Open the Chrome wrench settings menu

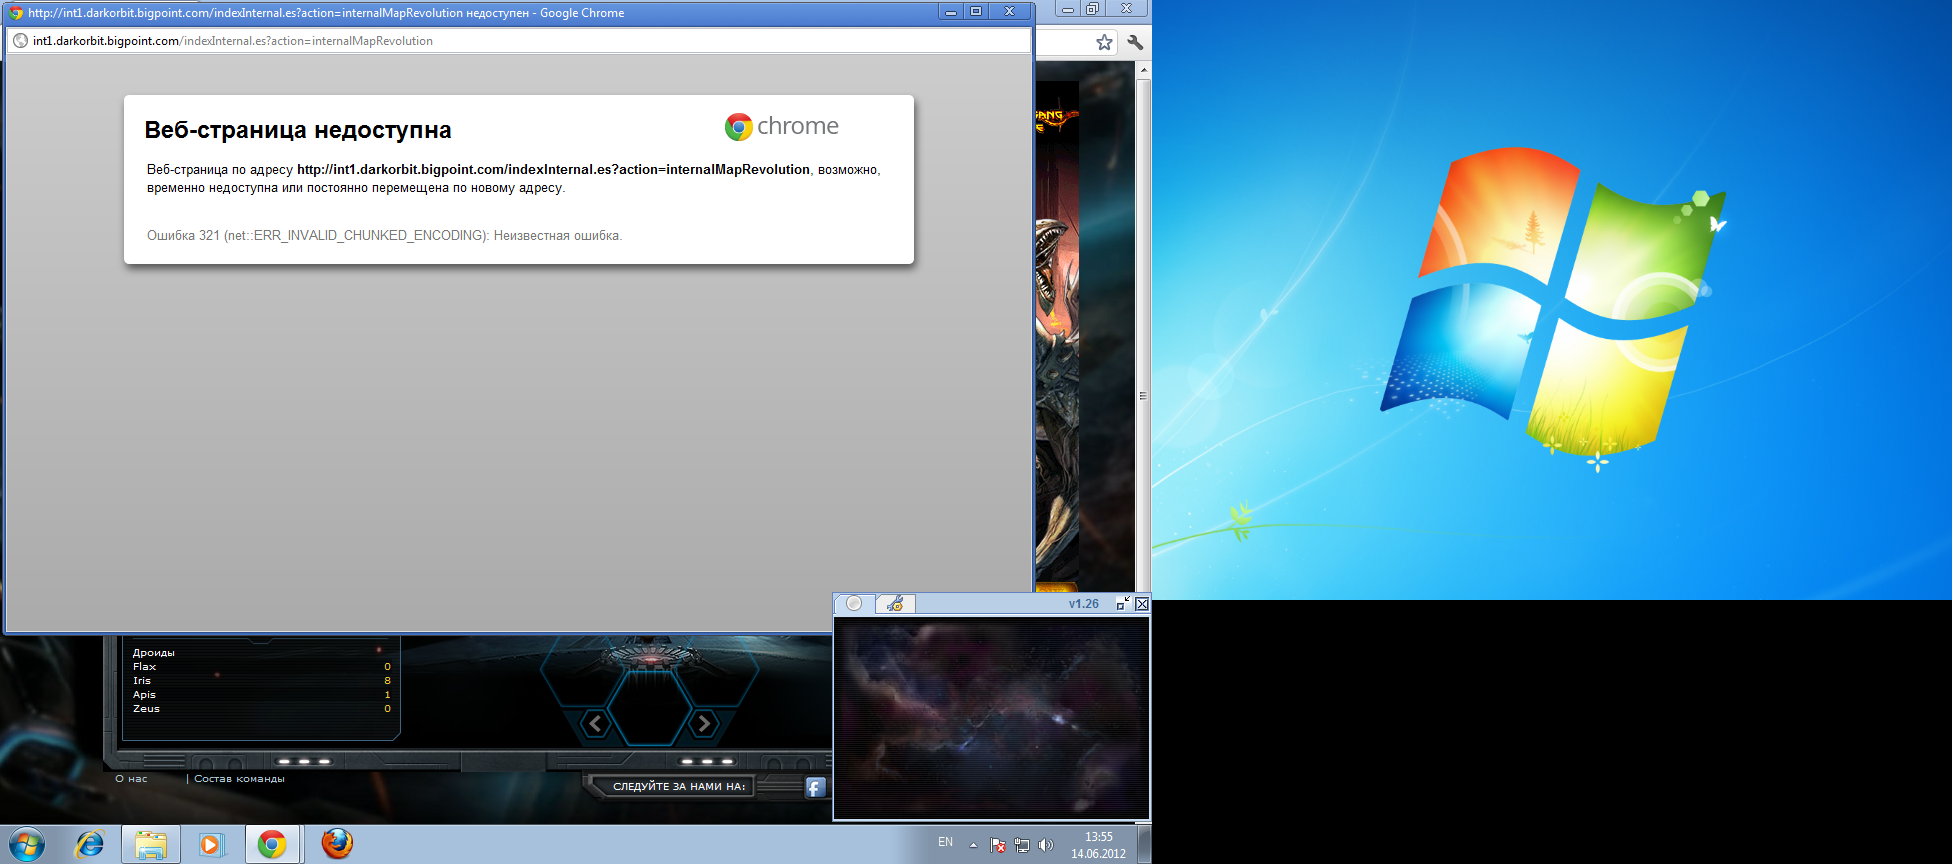click(x=1135, y=42)
